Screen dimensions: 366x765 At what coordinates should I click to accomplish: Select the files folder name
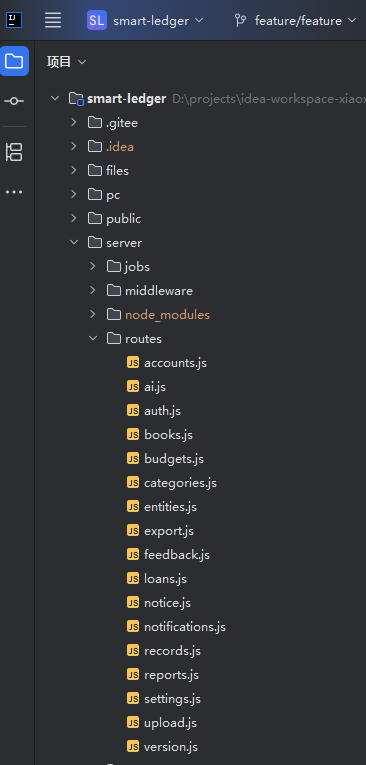point(118,171)
